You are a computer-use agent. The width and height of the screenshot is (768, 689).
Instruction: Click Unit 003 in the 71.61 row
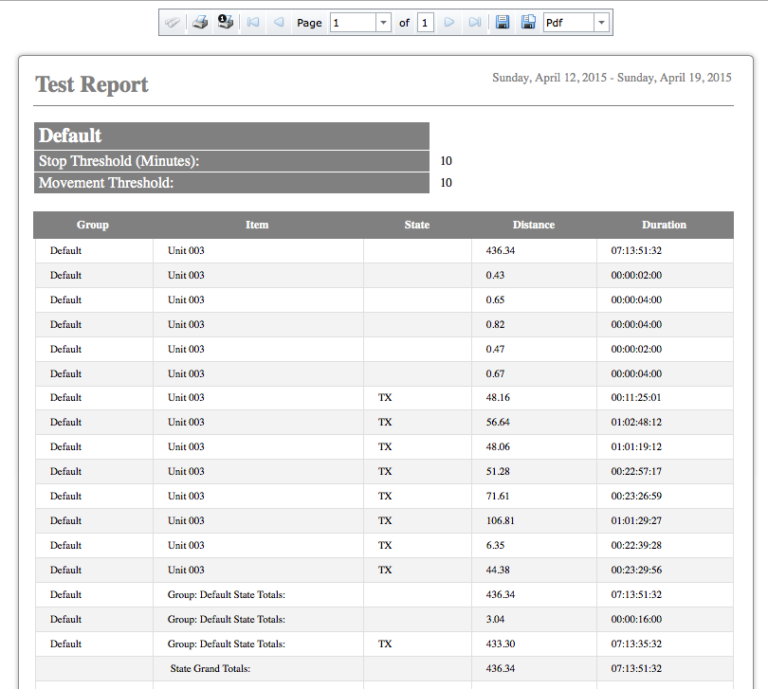click(x=186, y=496)
